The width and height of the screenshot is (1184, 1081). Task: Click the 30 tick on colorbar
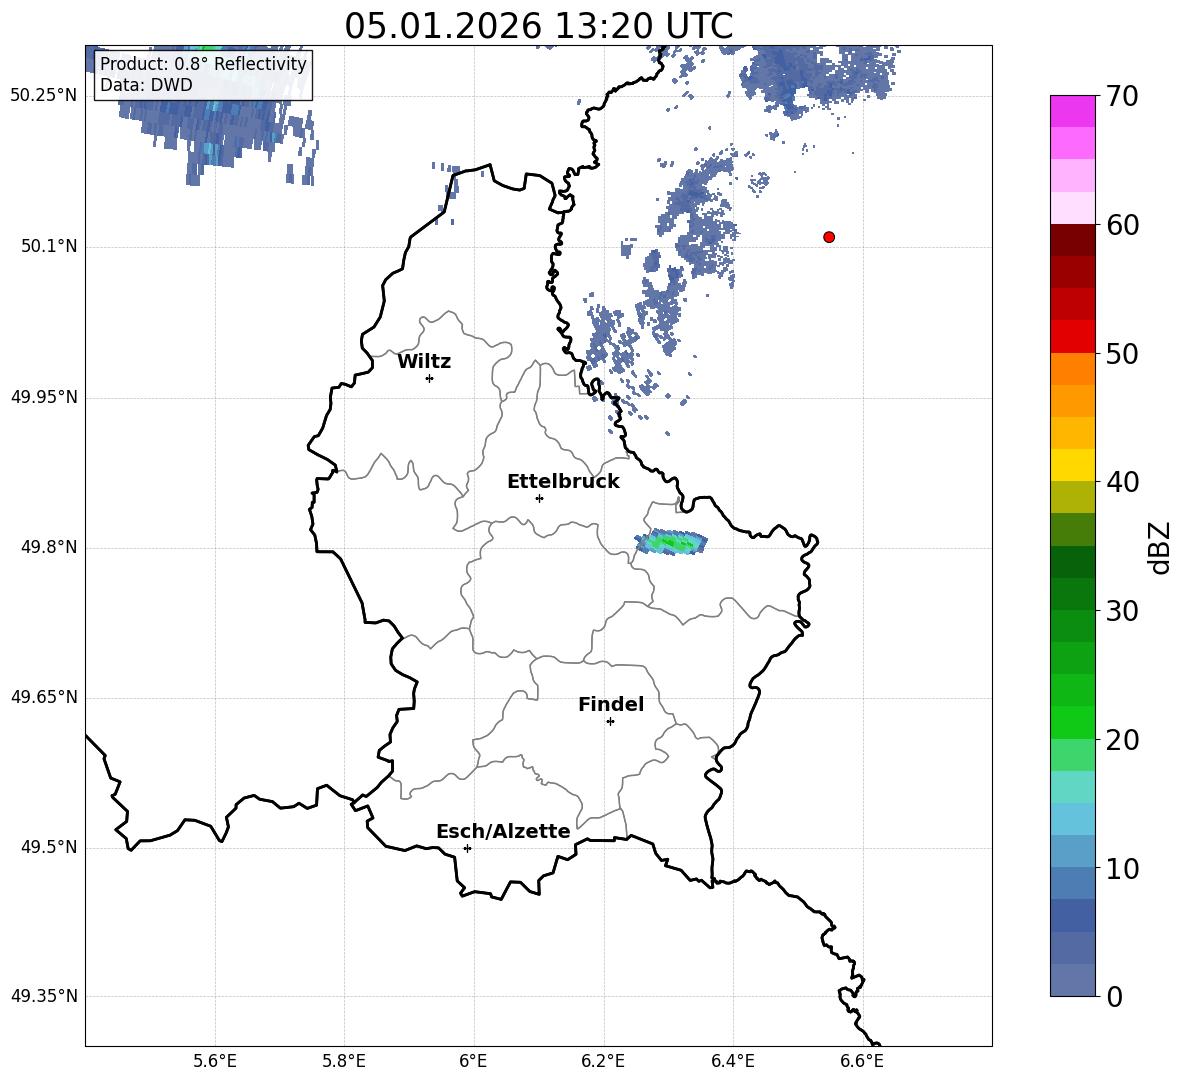pos(1122,611)
